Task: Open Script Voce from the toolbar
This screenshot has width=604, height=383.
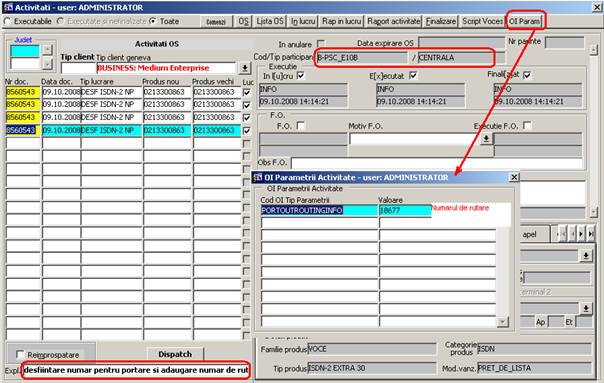Action: coord(483,21)
